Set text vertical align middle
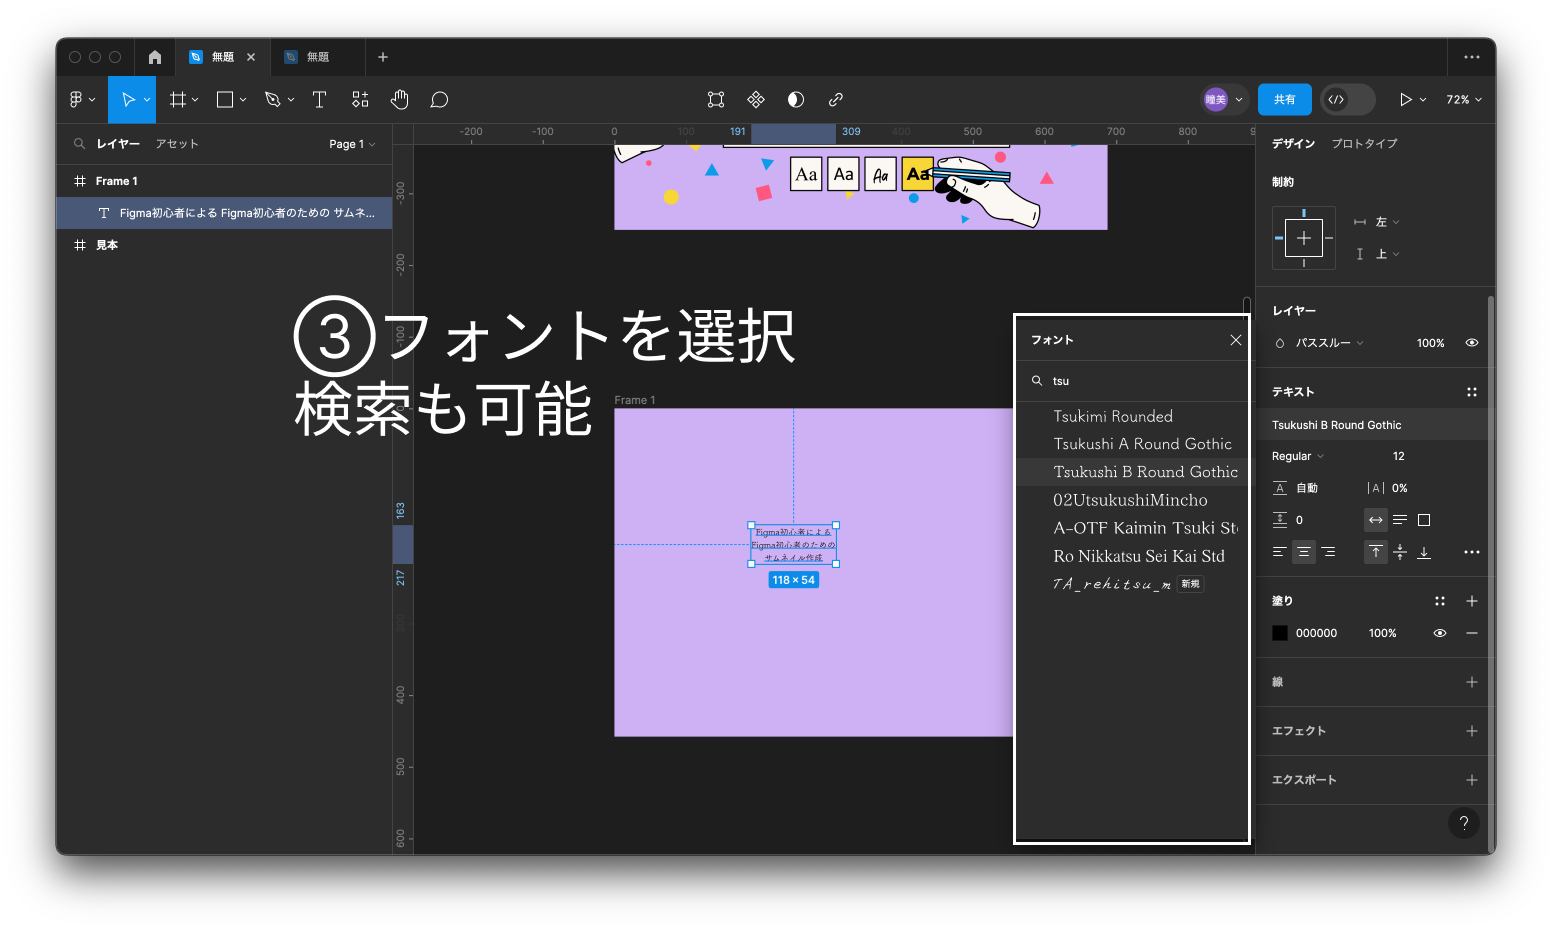Image resolution: width=1552 pixels, height=929 pixels. 1400,552
